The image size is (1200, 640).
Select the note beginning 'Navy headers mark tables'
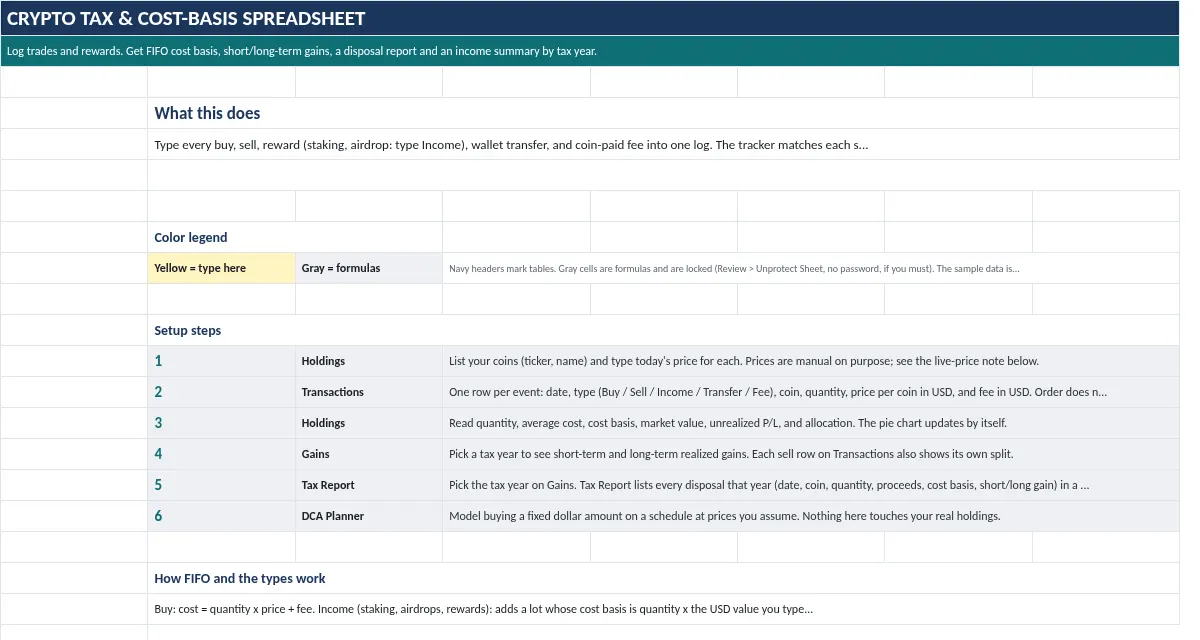pos(811,268)
